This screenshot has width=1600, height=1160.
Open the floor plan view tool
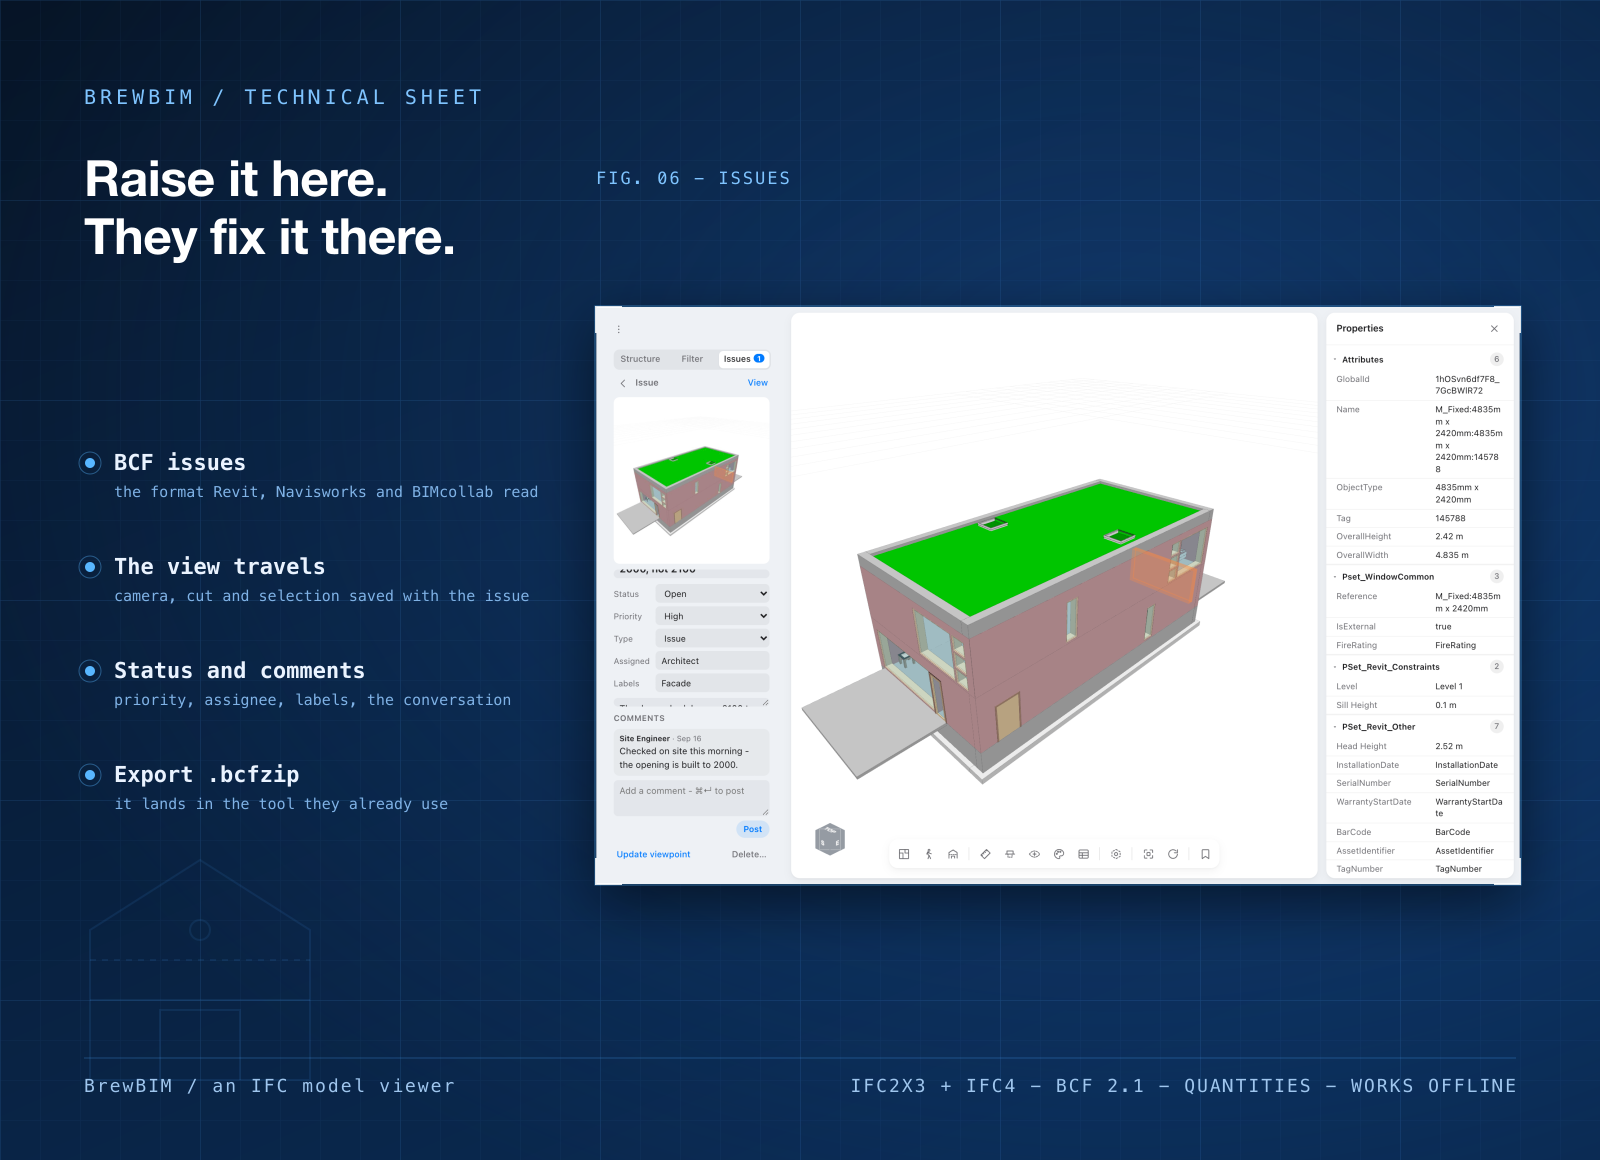tap(904, 854)
